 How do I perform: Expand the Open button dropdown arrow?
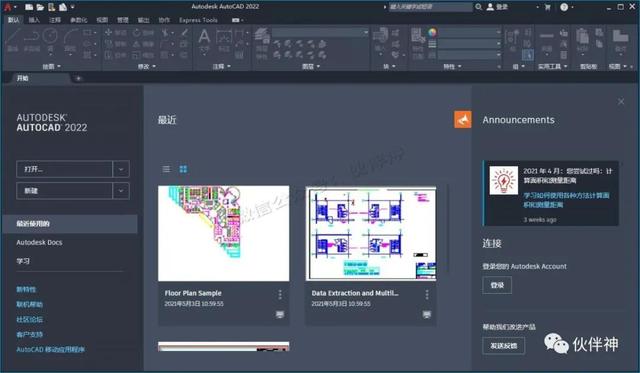(121, 169)
